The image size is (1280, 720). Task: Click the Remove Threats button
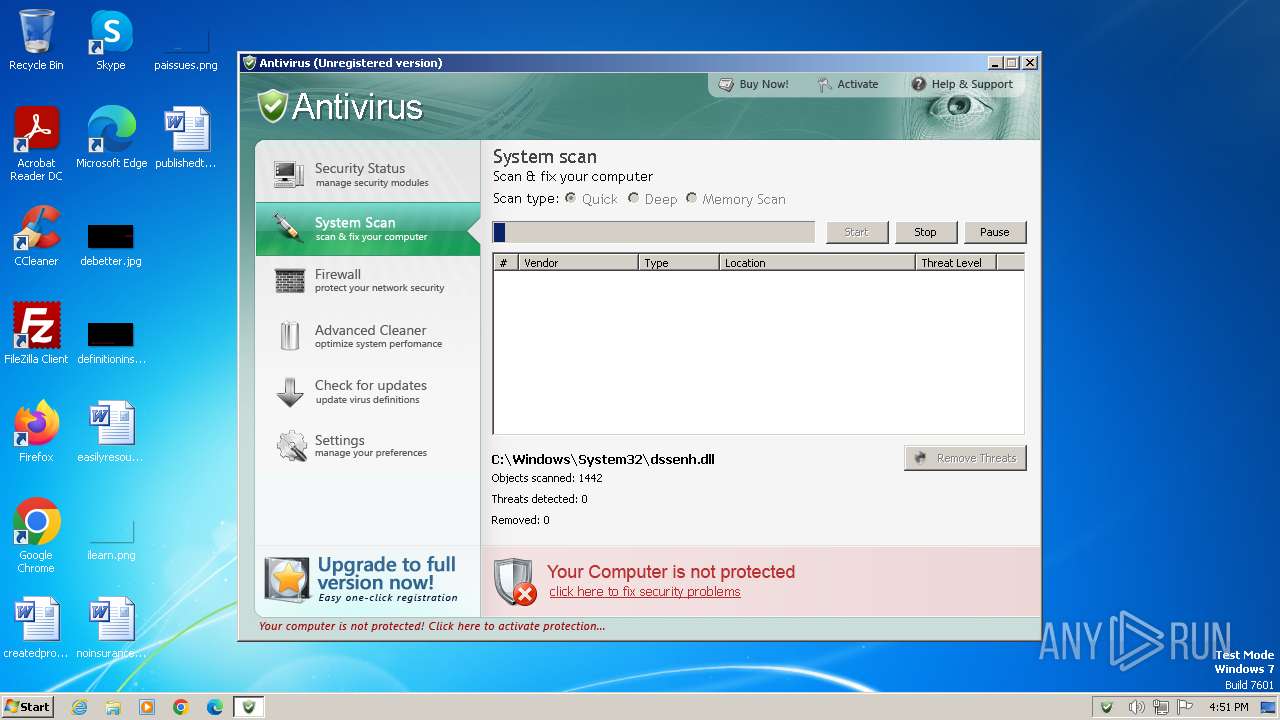click(965, 458)
